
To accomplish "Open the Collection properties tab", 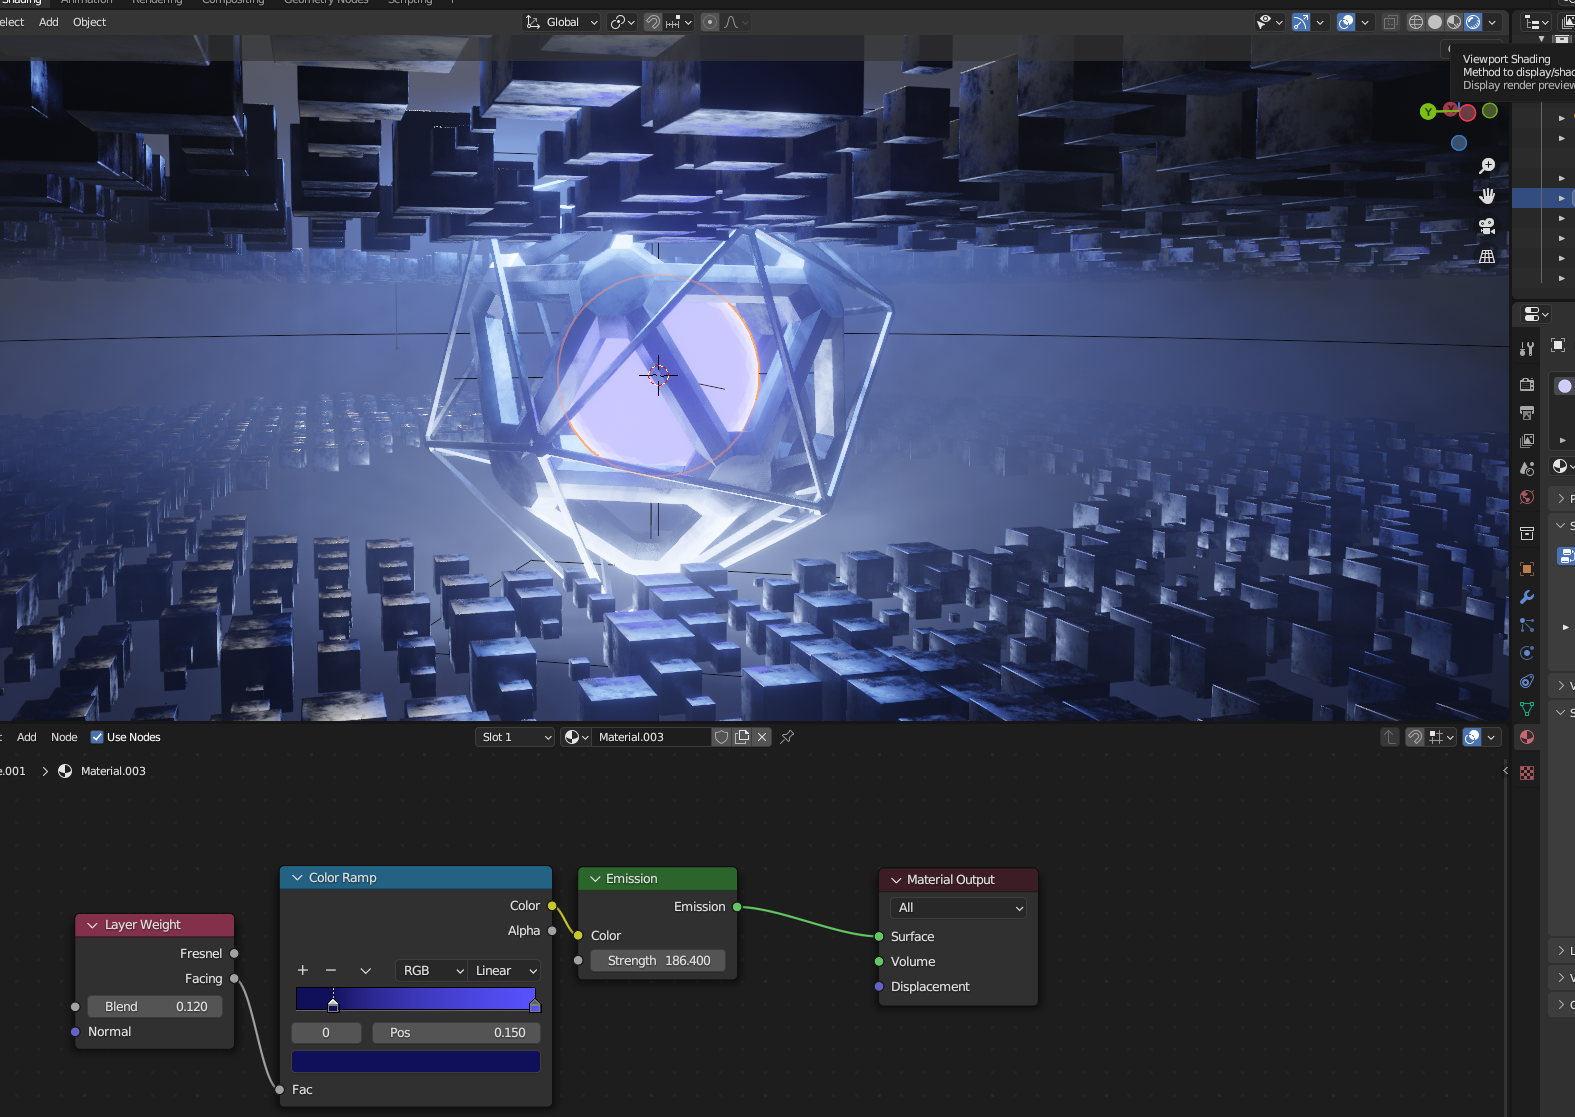I will (1527, 533).
